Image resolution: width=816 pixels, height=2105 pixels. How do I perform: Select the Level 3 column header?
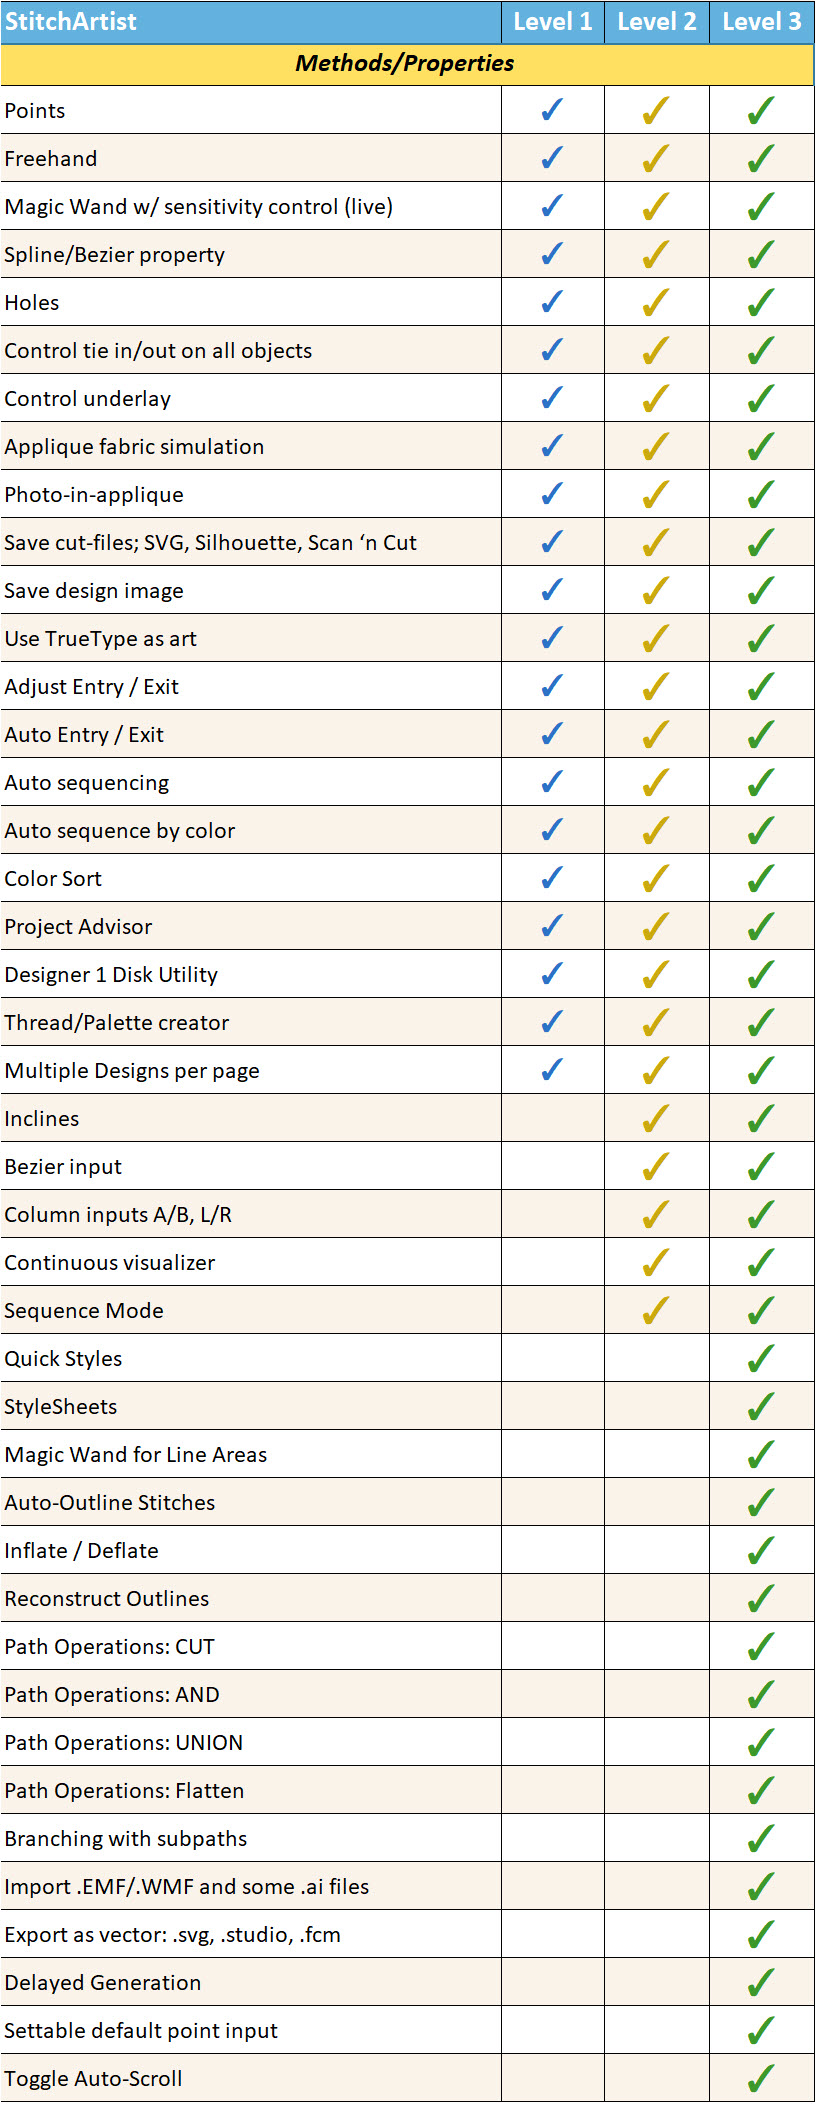[761, 22]
